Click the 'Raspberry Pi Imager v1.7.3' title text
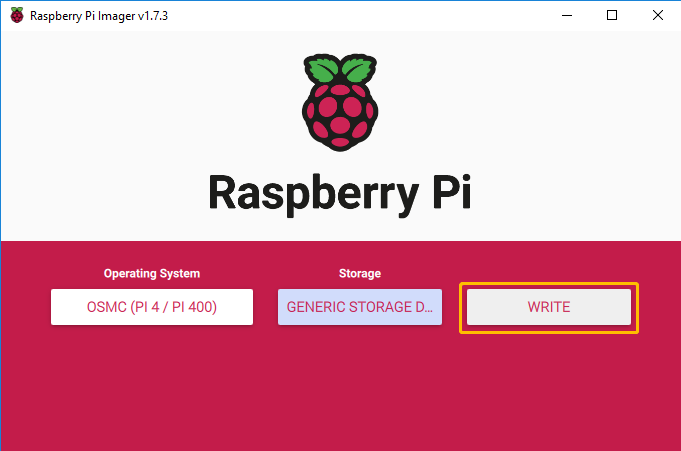Screen dimensions: 681x451 99,16
